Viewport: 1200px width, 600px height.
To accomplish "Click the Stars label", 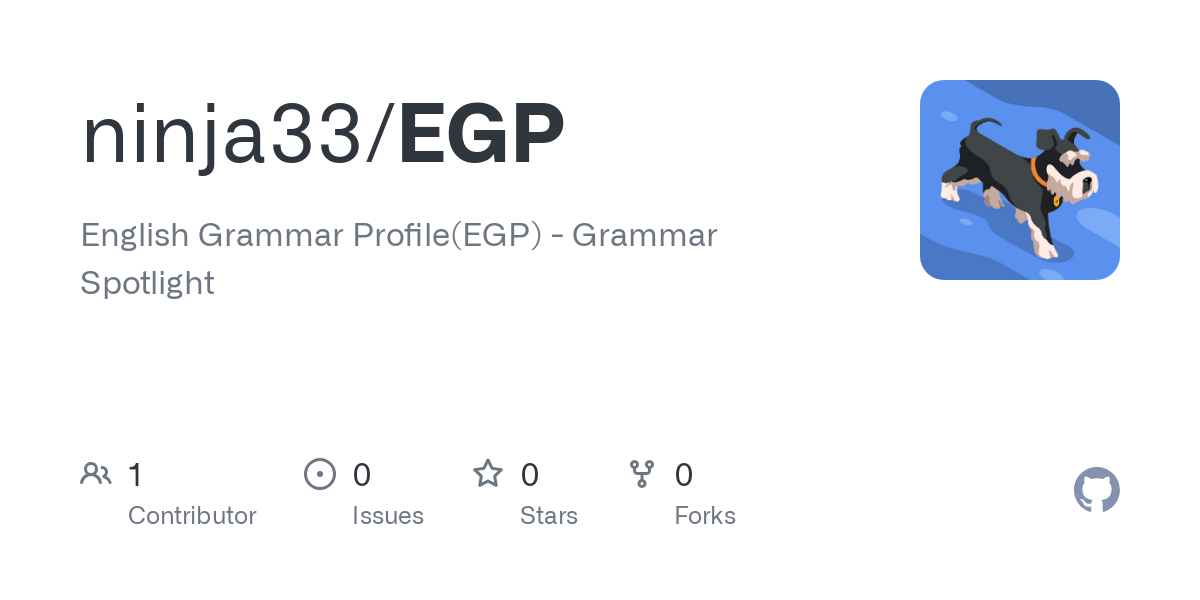I will coord(549,516).
